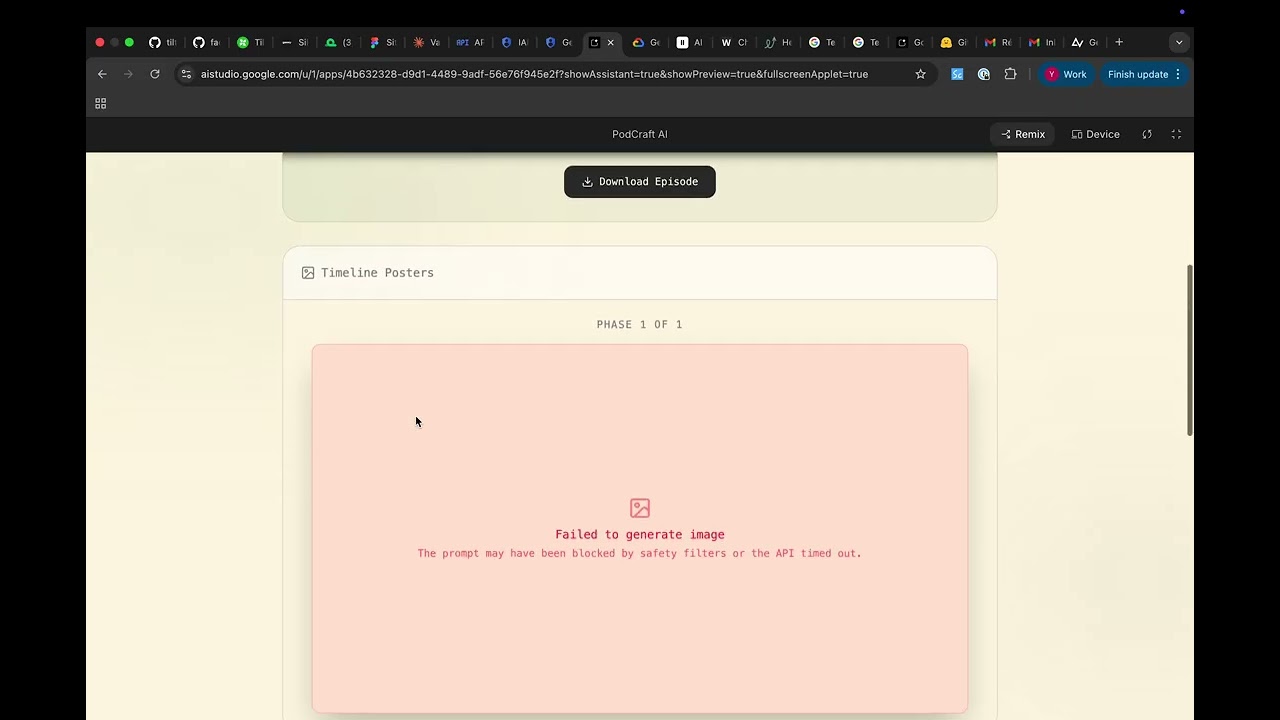Enter fullscreen using the expand icon
The width and height of the screenshot is (1280, 720).
(1176, 134)
